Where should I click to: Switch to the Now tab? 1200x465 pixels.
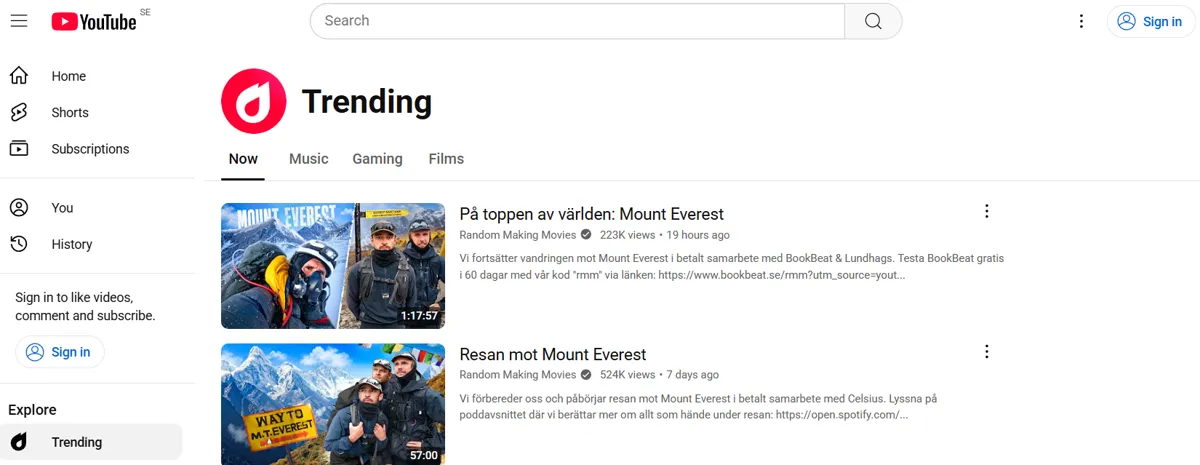coord(243,159)
